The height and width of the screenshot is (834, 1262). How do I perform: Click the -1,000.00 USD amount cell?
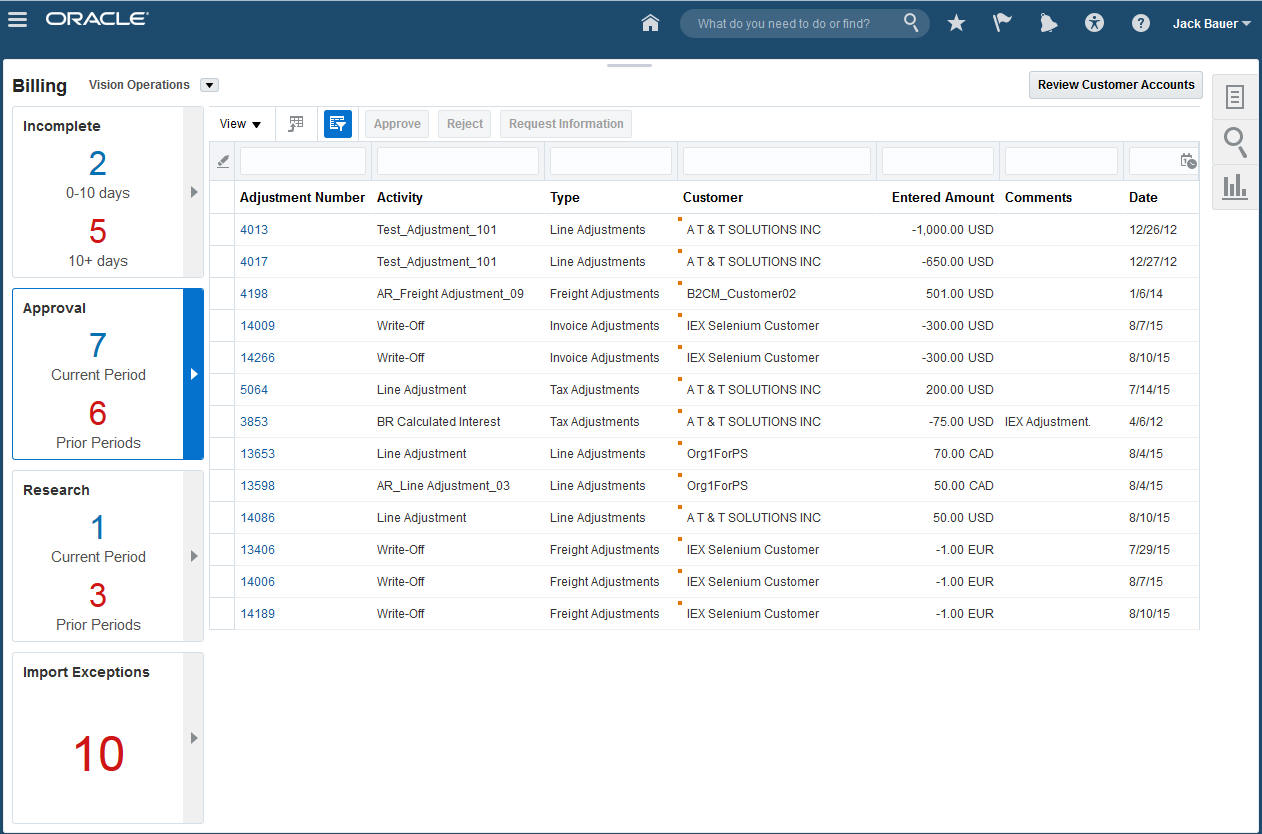(953, 230)
